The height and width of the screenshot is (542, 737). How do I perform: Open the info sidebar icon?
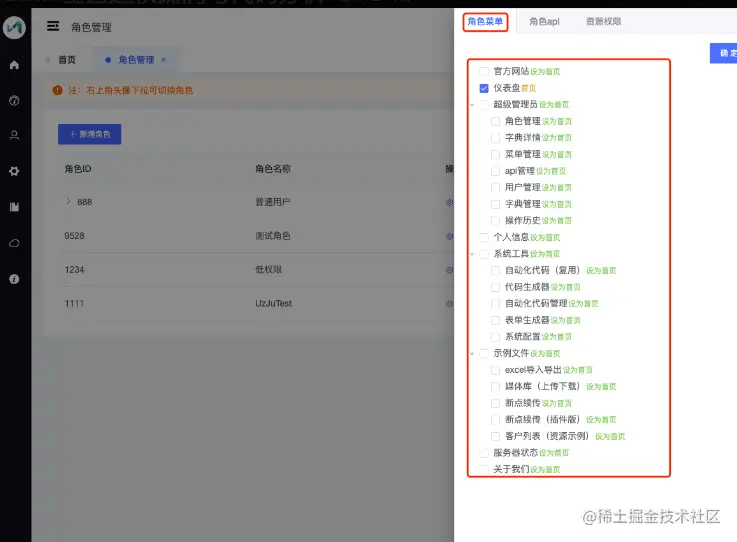pos(14,279)
